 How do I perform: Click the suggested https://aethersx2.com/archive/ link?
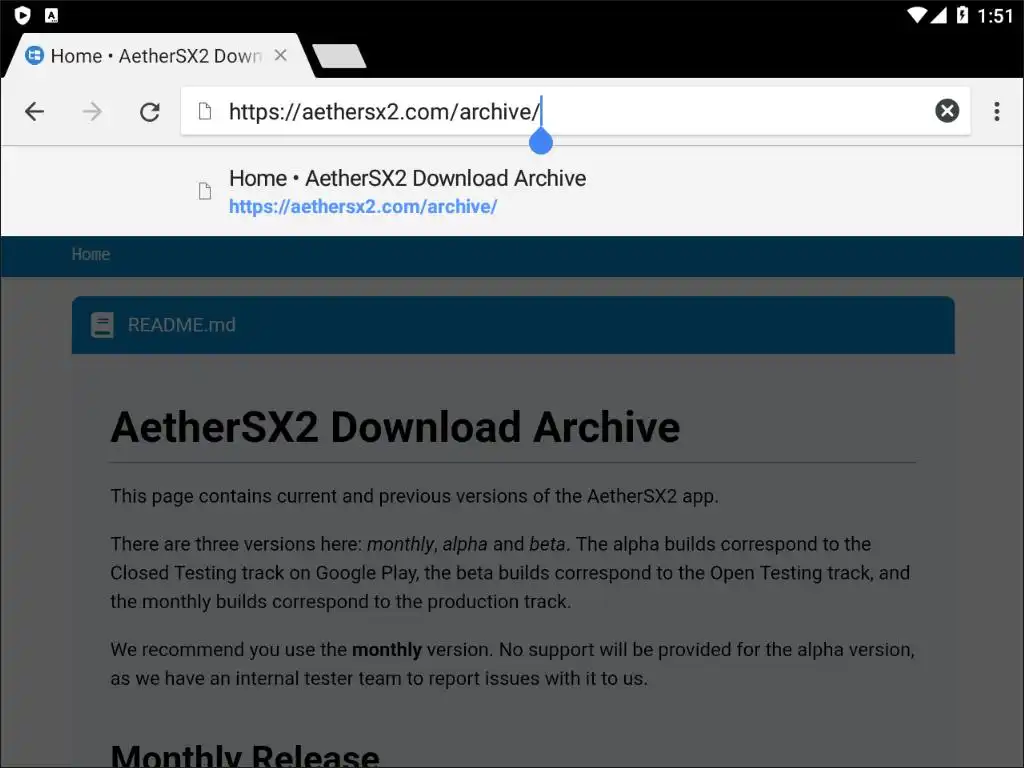(x=363, y=206)
